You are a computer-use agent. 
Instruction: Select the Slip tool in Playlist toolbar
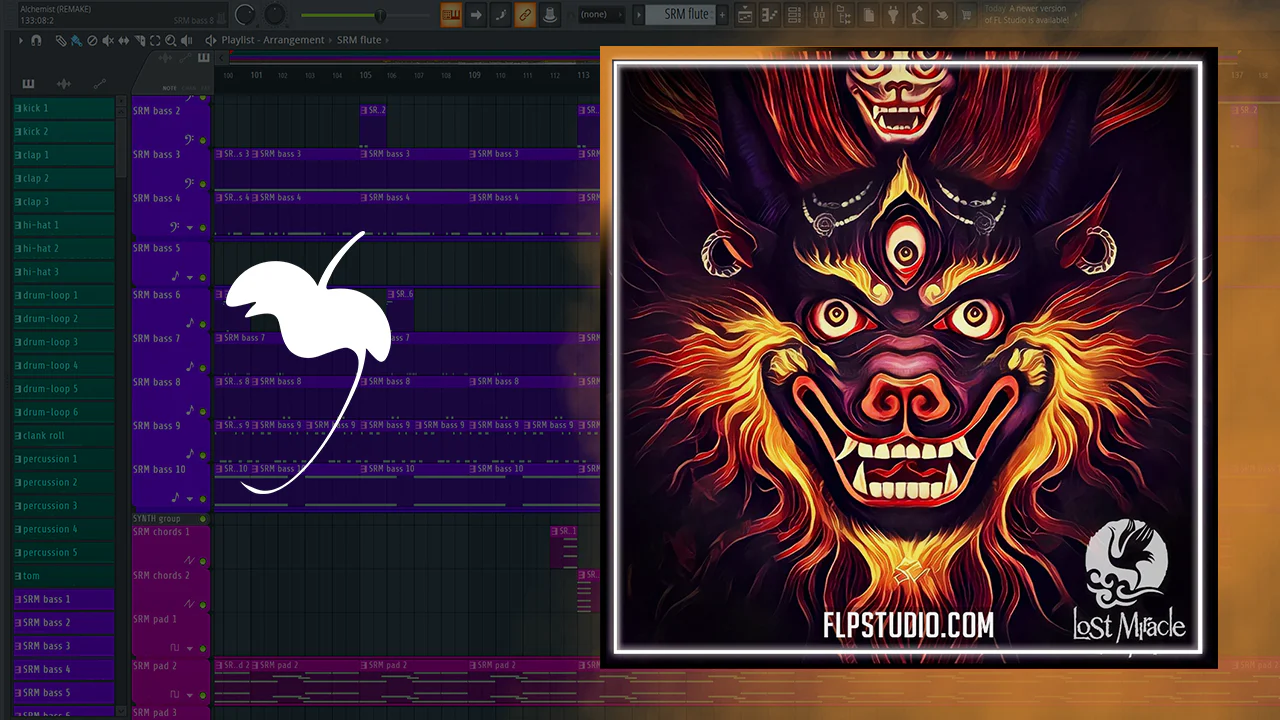124,40
